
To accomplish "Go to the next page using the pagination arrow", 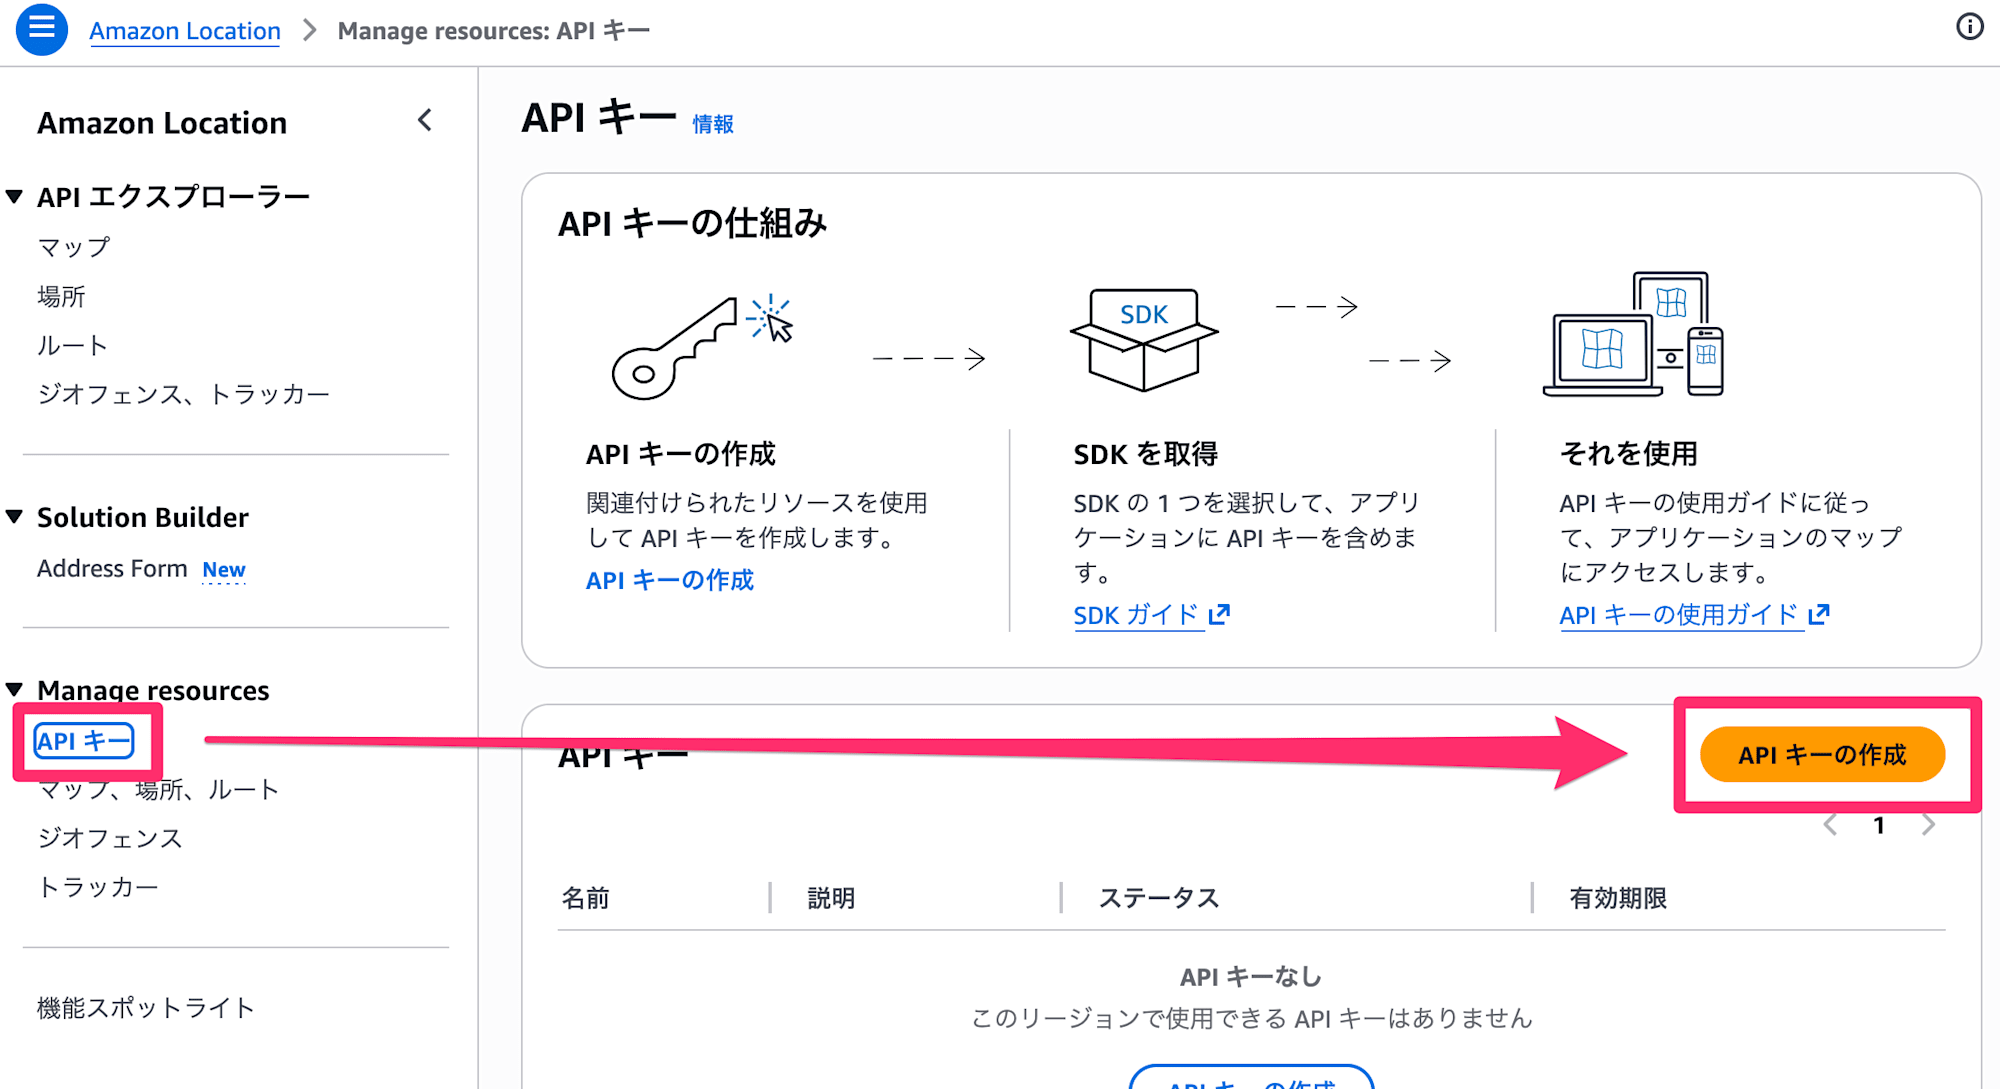I will click(1929, 825).
